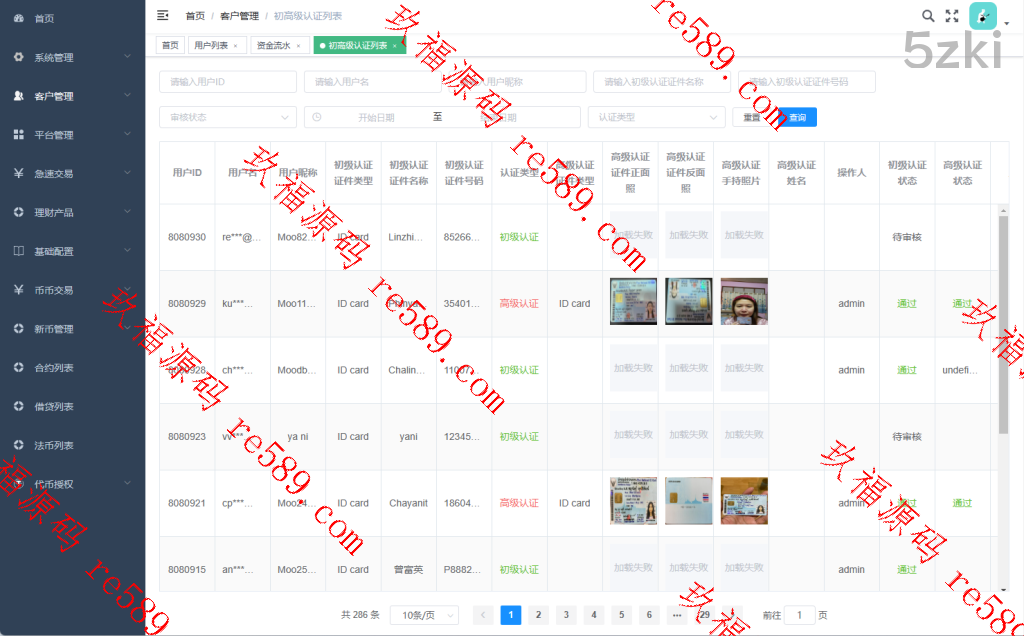Open the user avatar menu at top right
The height and width of the screenshot is (636, 1024).
[x=983, y=16]
